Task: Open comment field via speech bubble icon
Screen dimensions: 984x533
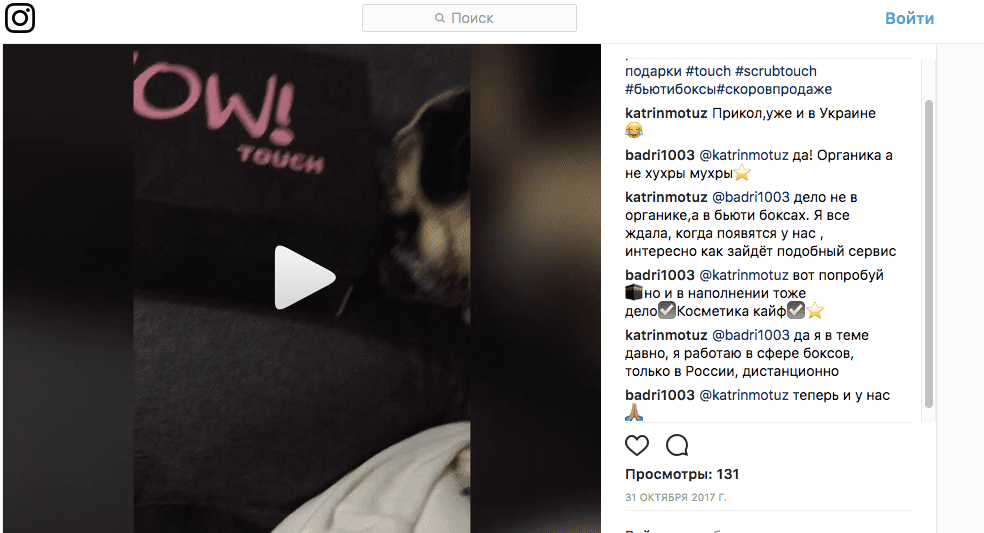Action: pyautogui.click(x=677, y=445)
